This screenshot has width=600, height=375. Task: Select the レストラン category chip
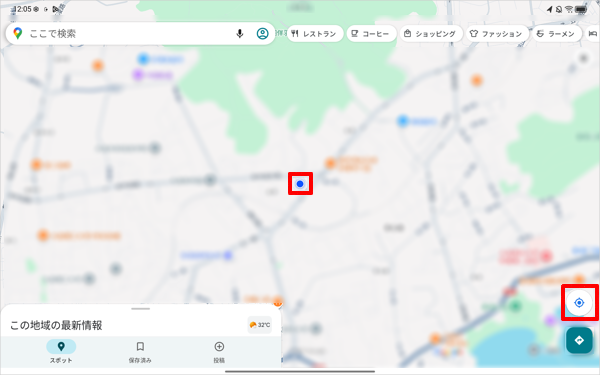point(315,34)
